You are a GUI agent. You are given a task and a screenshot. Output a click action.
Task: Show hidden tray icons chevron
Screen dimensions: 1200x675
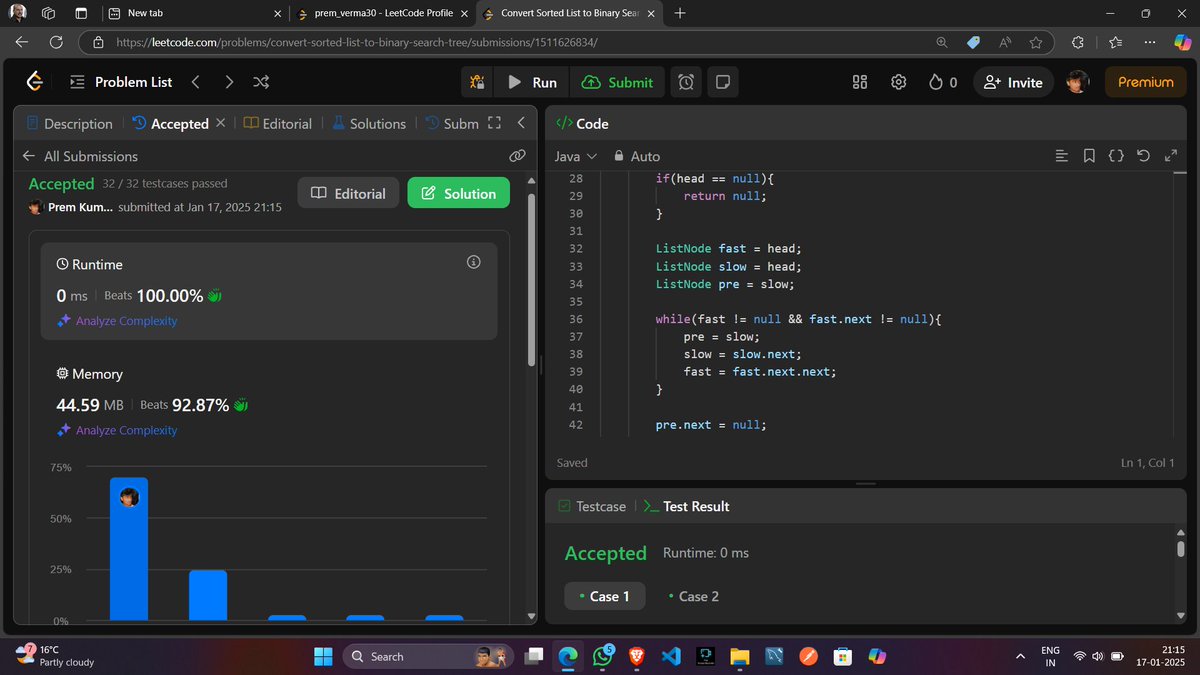1020,656
